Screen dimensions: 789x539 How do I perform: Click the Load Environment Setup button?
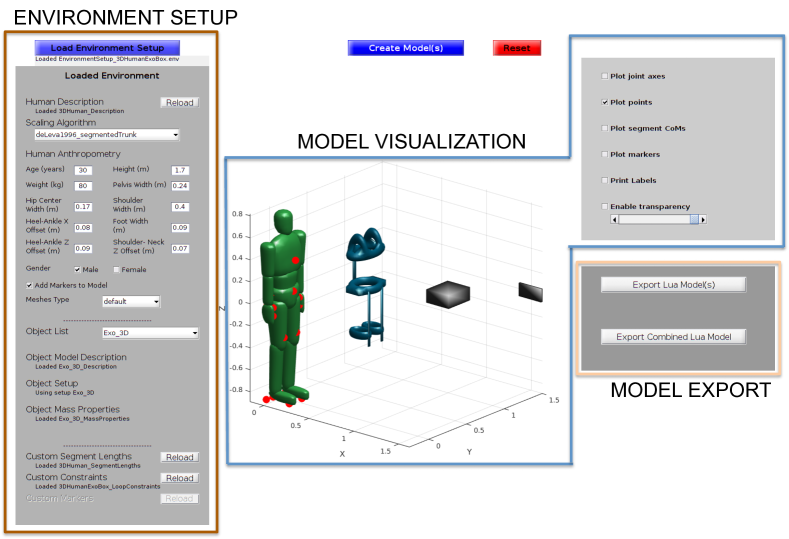click(x=107, y=48)
